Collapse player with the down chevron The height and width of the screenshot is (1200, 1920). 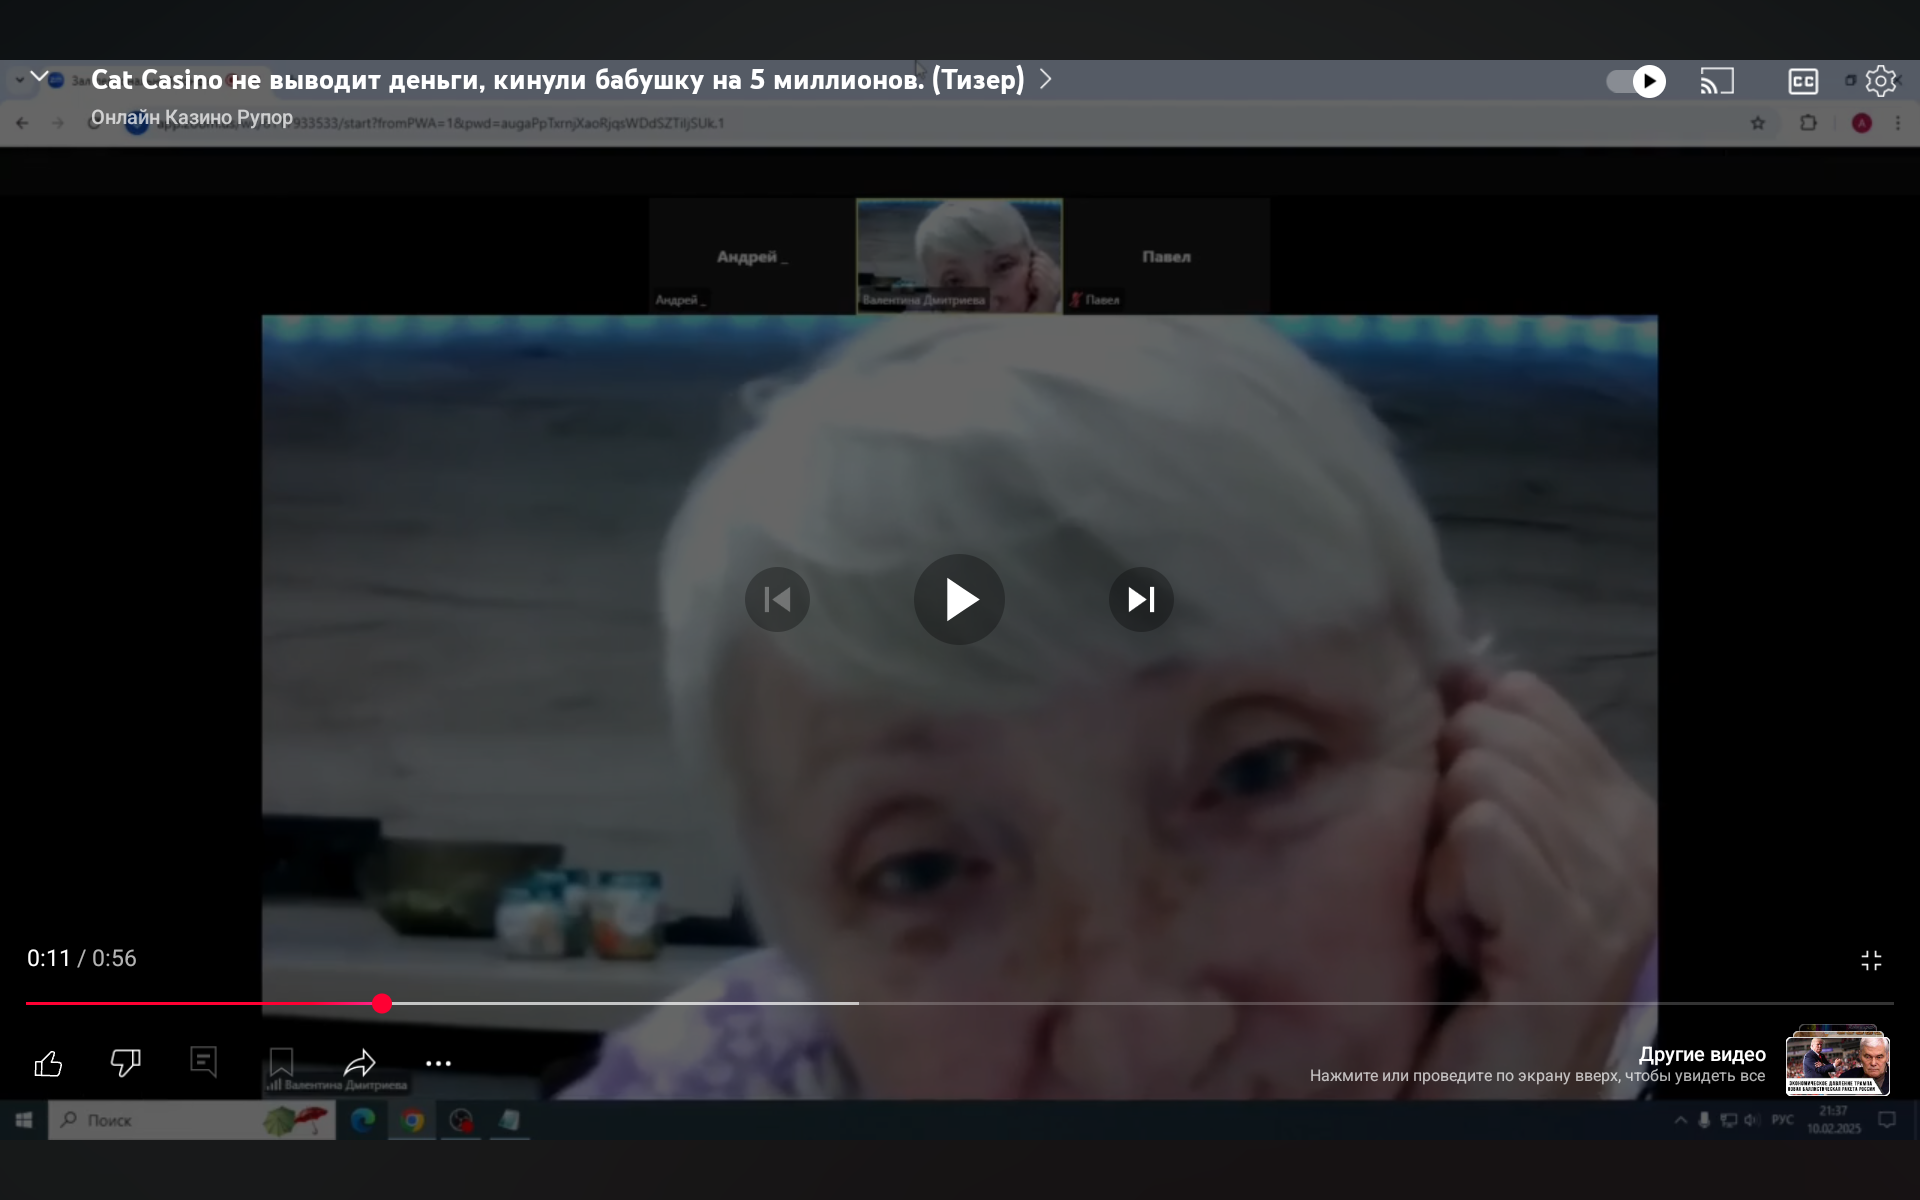point(39,77)
